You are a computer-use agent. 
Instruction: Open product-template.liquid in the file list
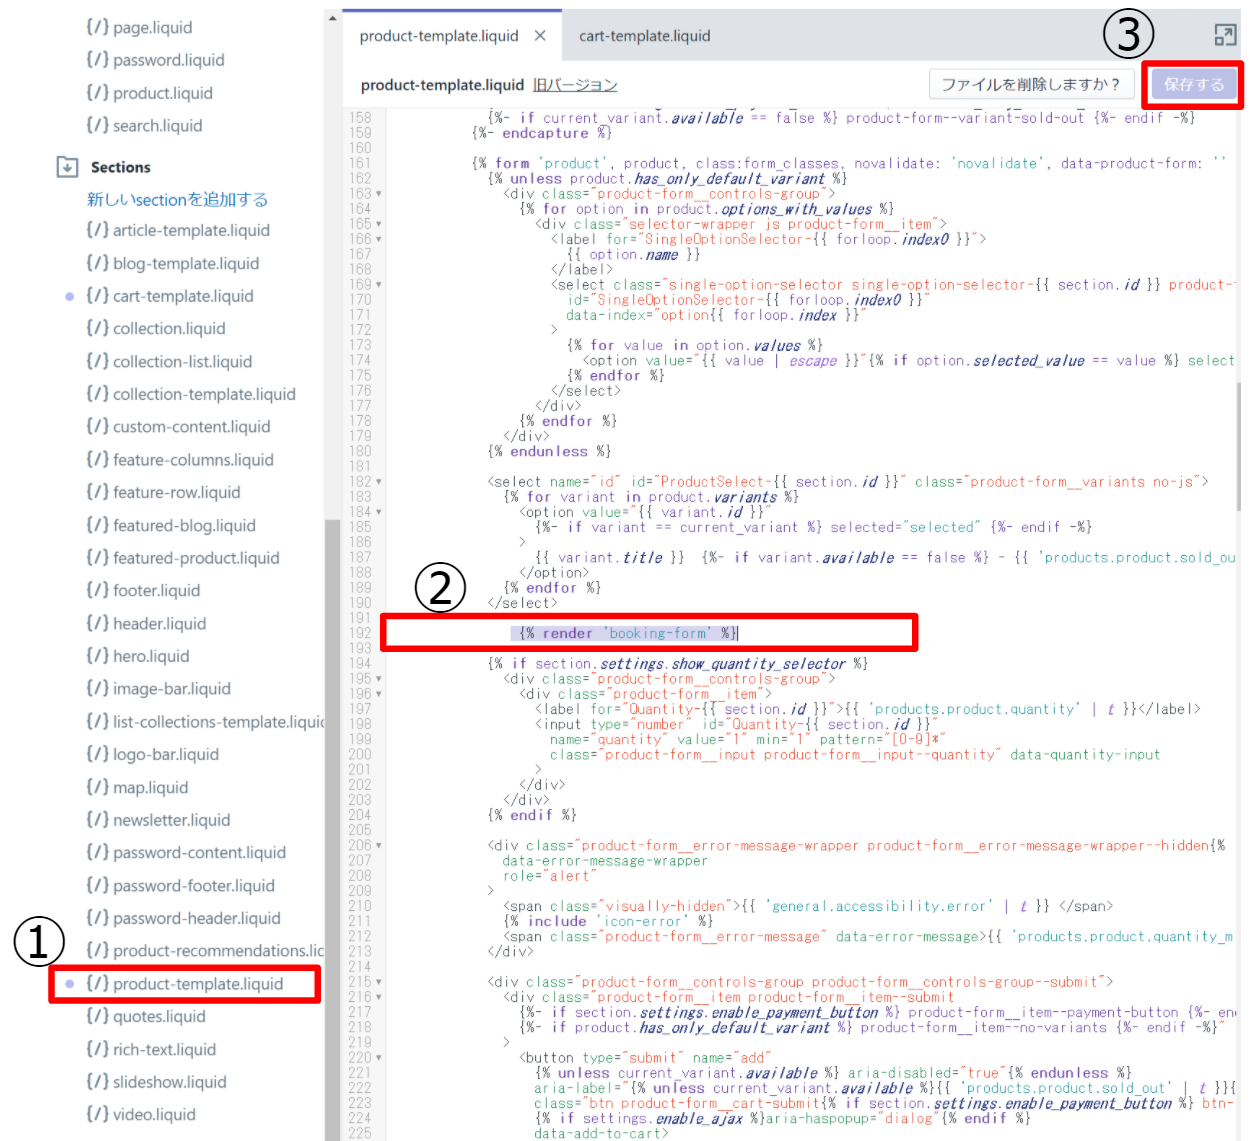click(197, 984)
